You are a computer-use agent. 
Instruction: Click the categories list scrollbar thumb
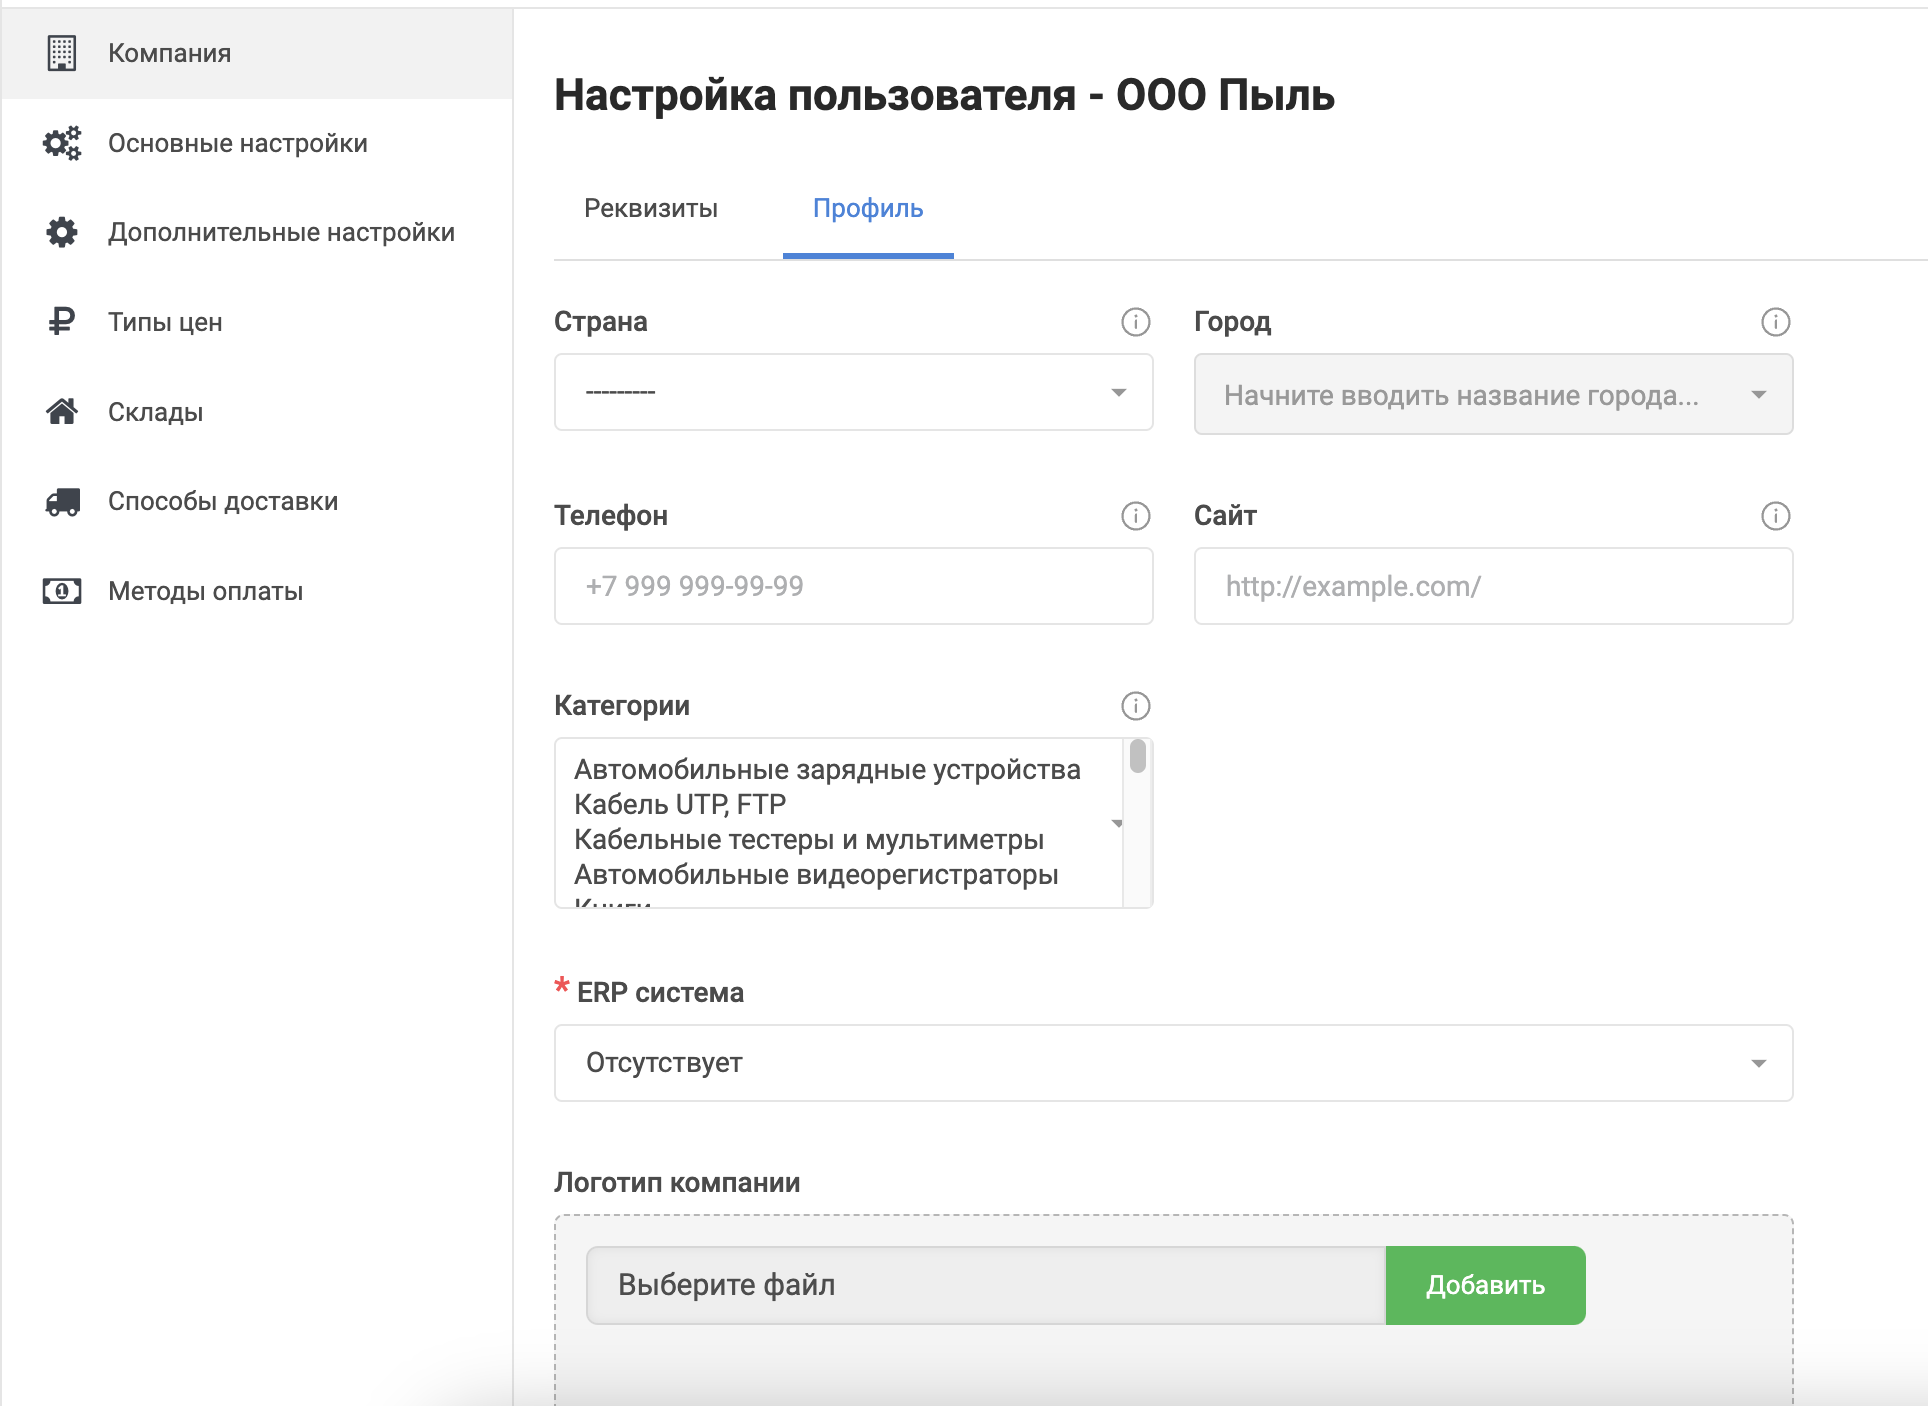click(1137, 757)
